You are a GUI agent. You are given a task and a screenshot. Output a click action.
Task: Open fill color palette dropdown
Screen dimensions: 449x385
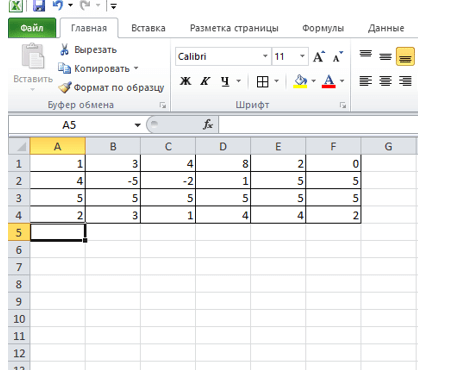click(x=313, y=81)
